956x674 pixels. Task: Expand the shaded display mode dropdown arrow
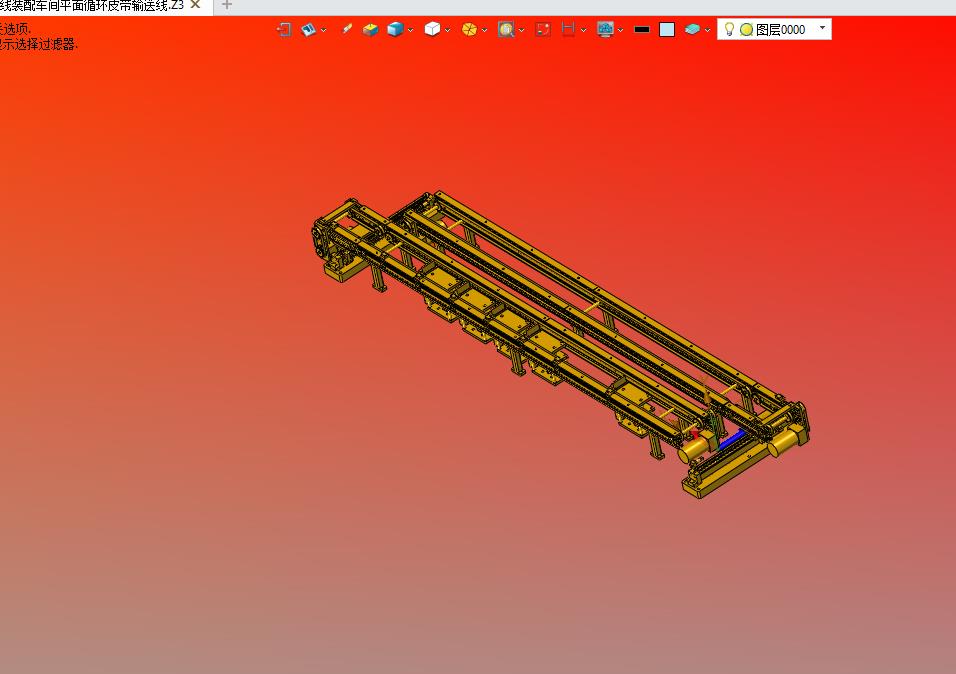[410, 30]
